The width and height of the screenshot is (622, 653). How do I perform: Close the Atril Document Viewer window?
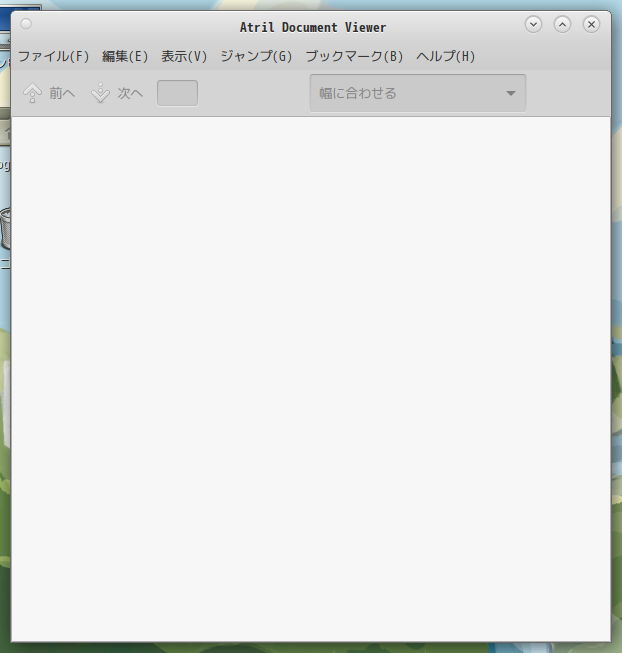[591, 24]
